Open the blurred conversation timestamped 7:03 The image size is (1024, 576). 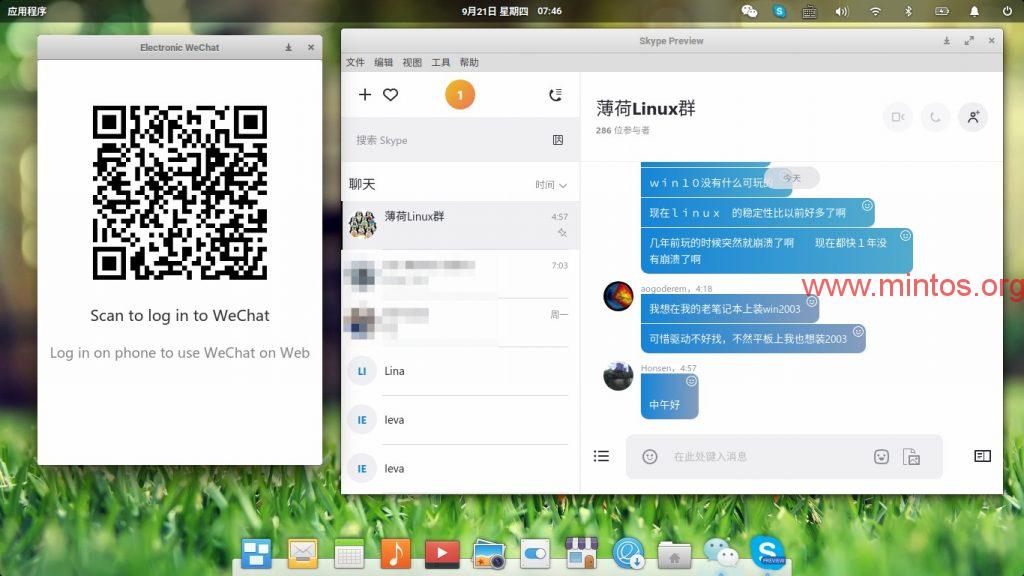pyautogui.click(x=460, y=274)
